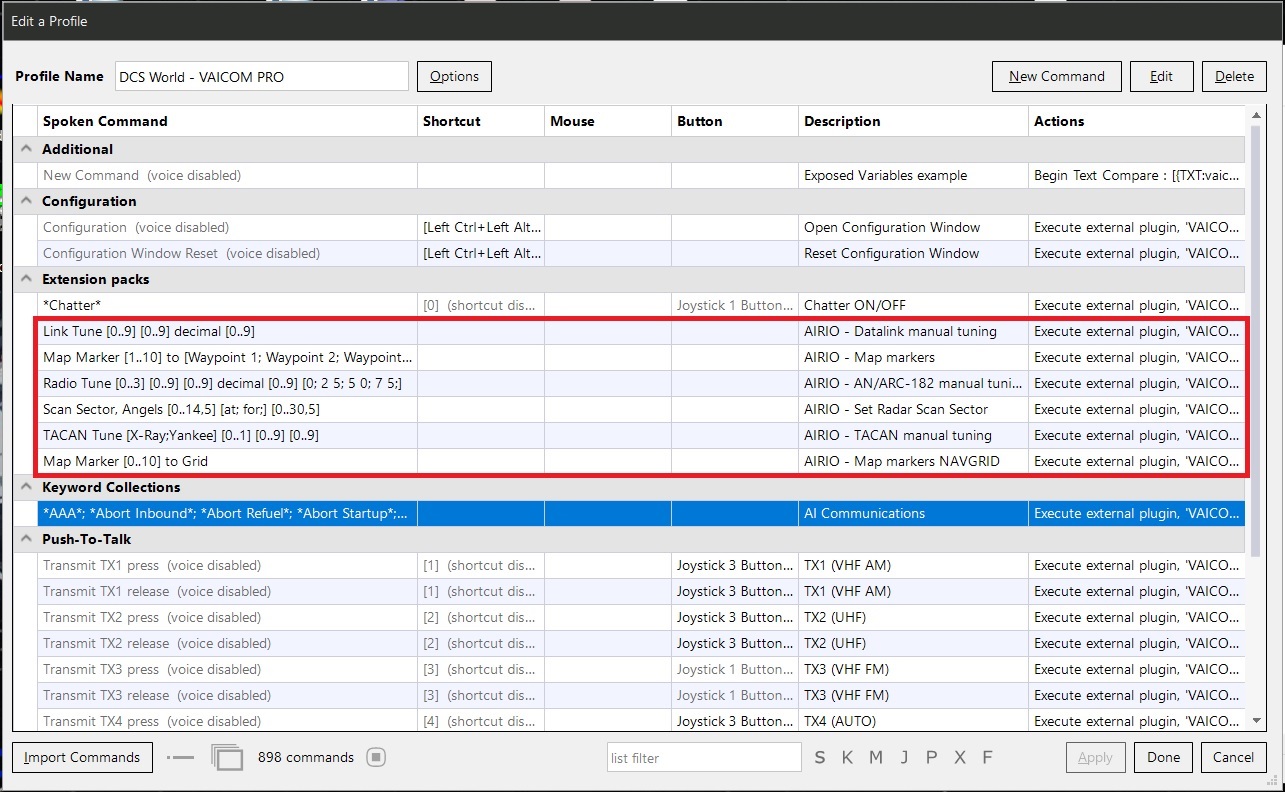
Task: Click 'Open Configuration Window' description cell
Action: pyautogui.click(x=913, y=227)
